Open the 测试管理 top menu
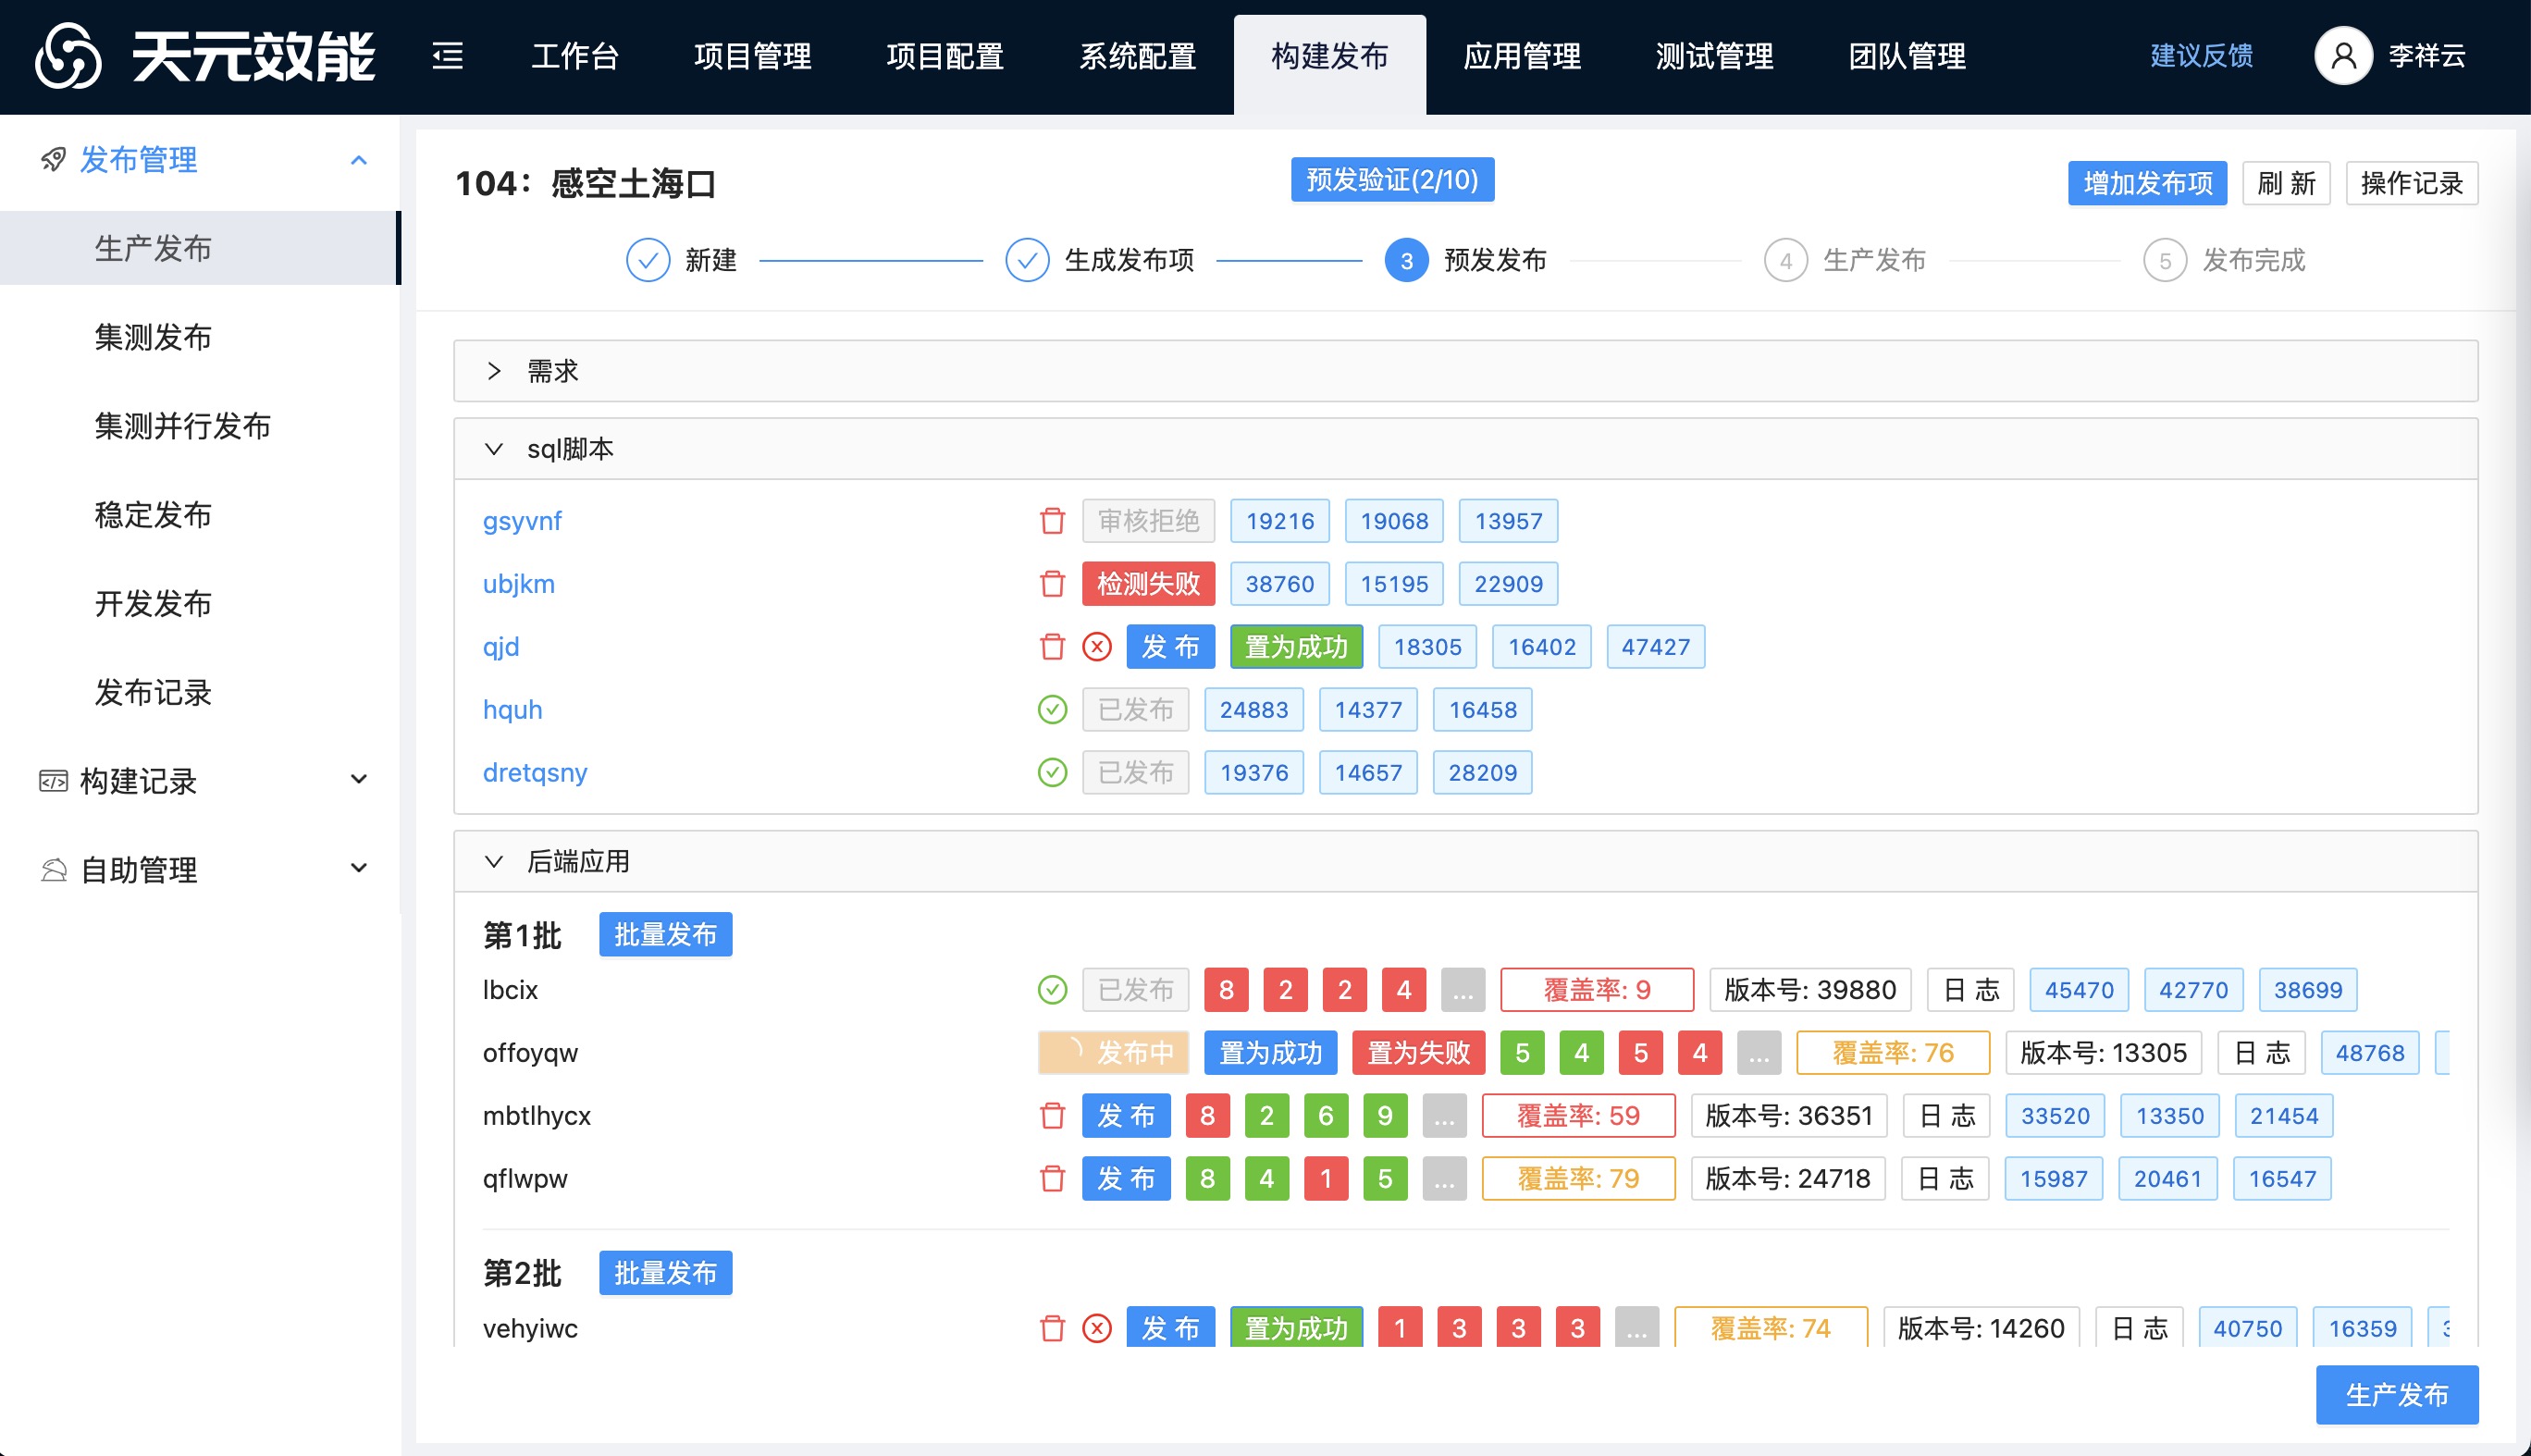The width and height of the screenshot is (2531, 1456). pyautogui.click(x=1714, y=56)
